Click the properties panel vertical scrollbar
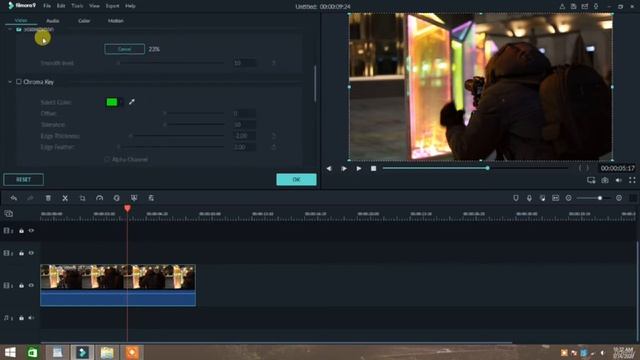The width and height of the screenshot is (640, 360). [x=315, y=84]
